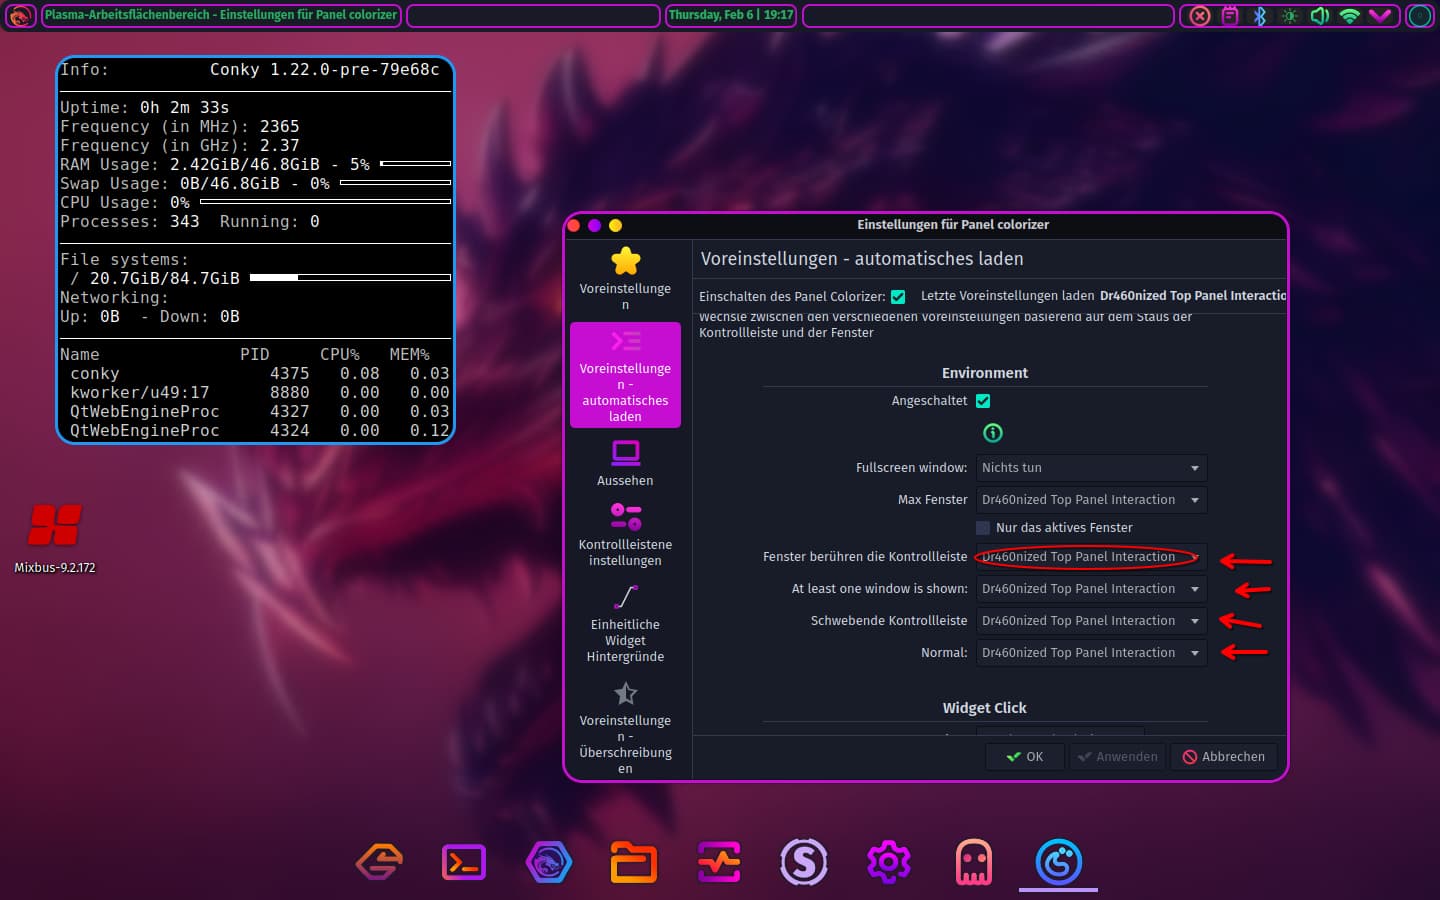Toggle the Angeschaltet checkbox

983,401
